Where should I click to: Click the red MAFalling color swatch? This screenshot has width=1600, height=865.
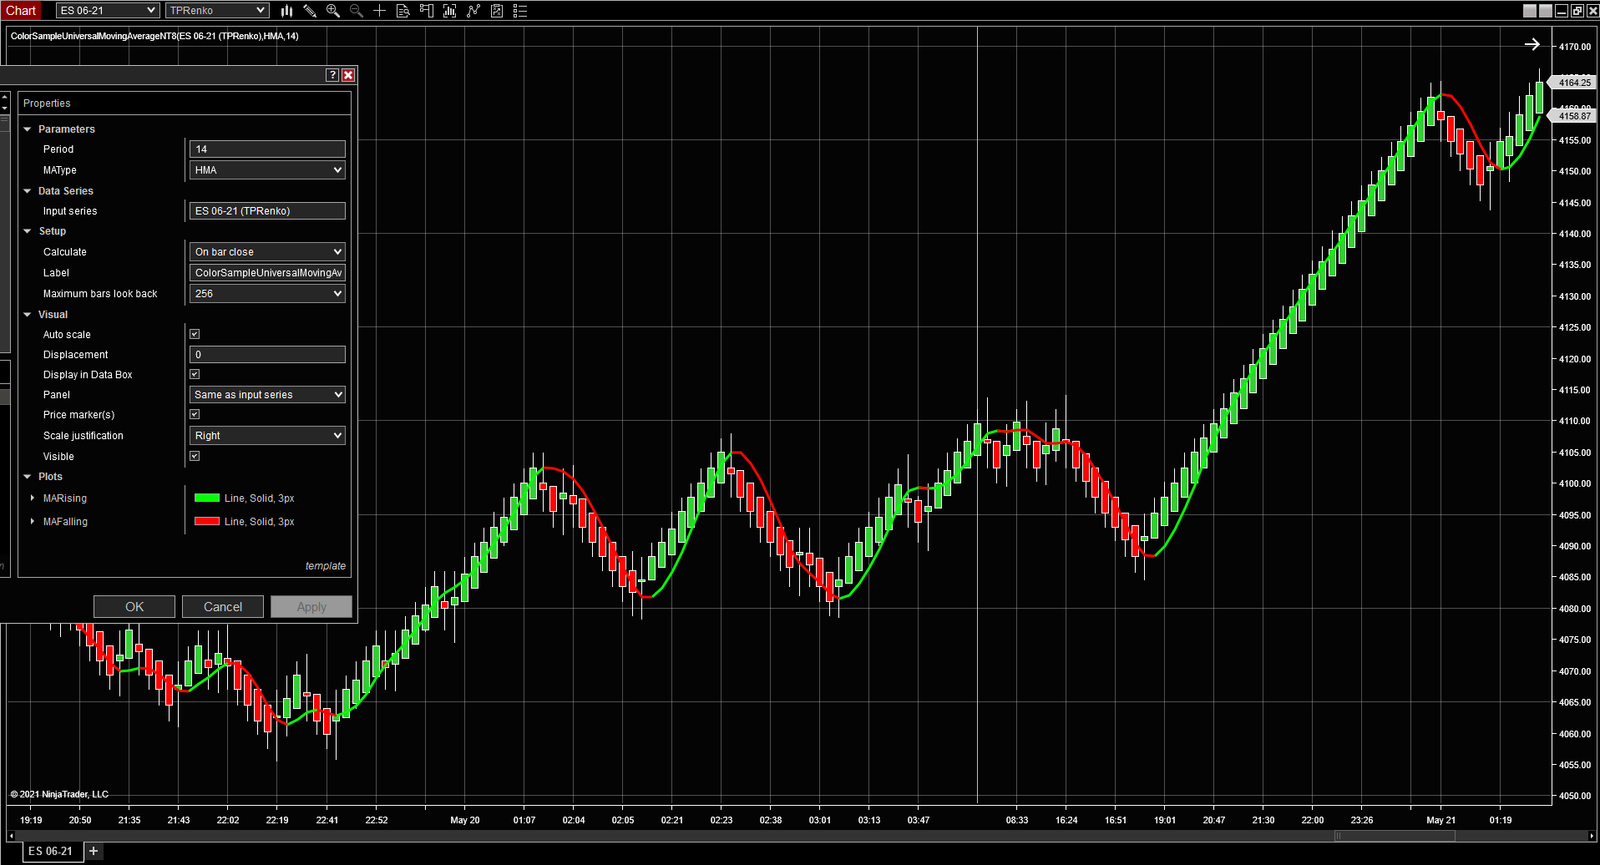tap(207, 521)
